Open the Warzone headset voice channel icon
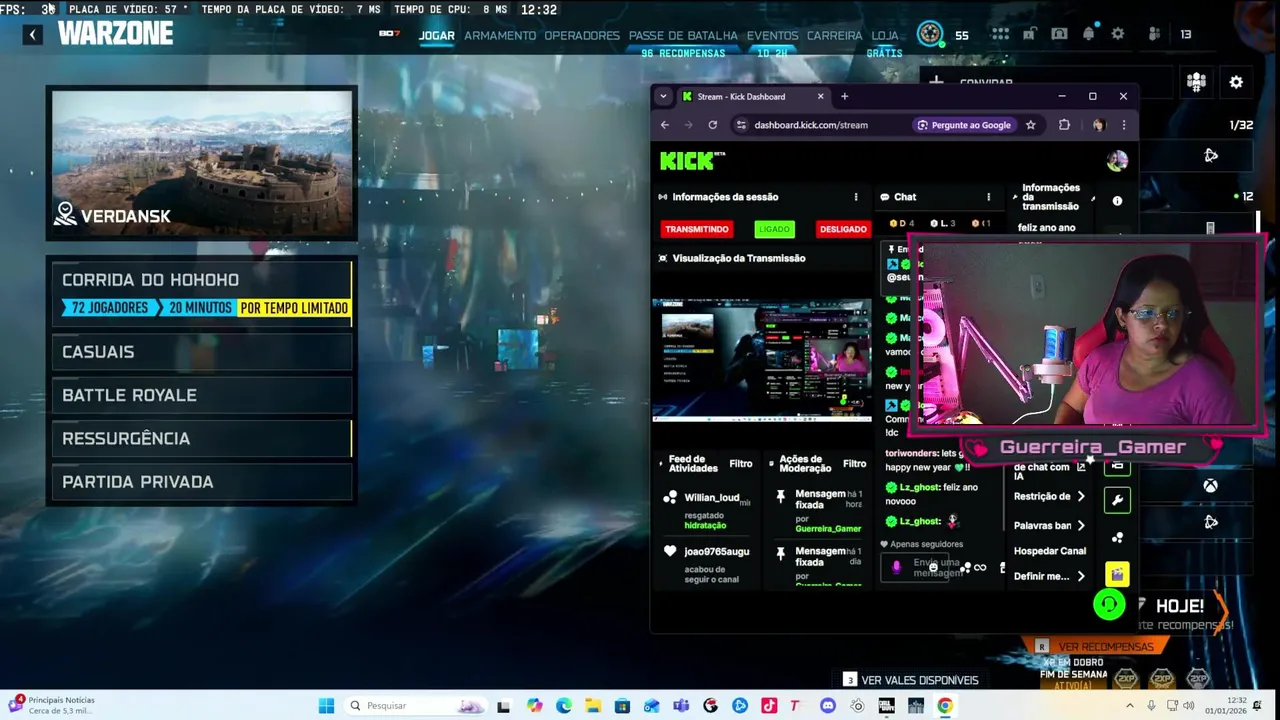The height and width of the screenshot is (720, 1280). pos(1059,34)
